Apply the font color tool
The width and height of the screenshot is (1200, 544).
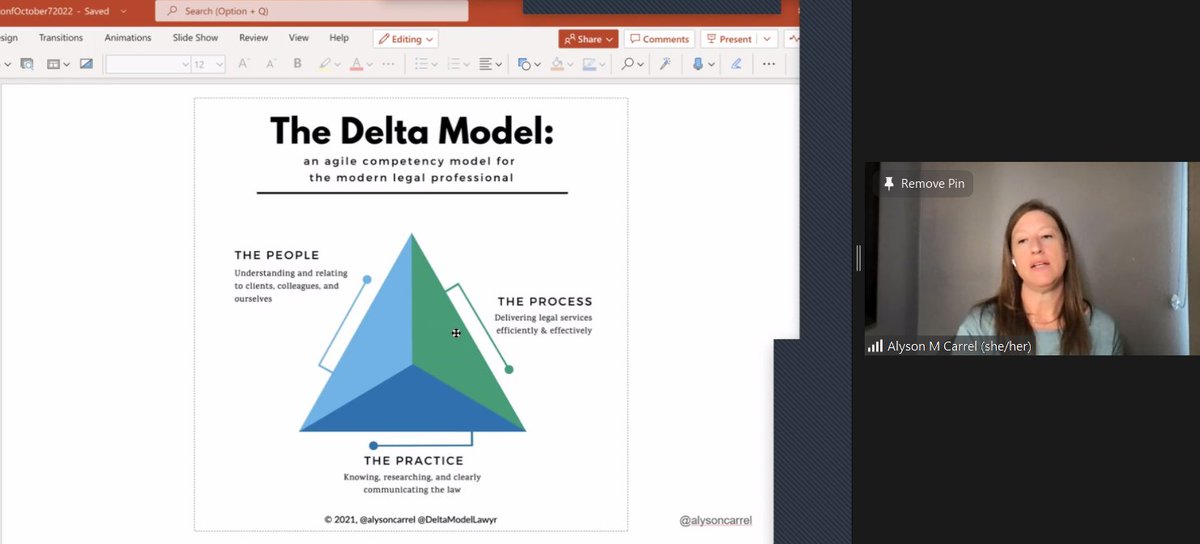pos(356,64)
